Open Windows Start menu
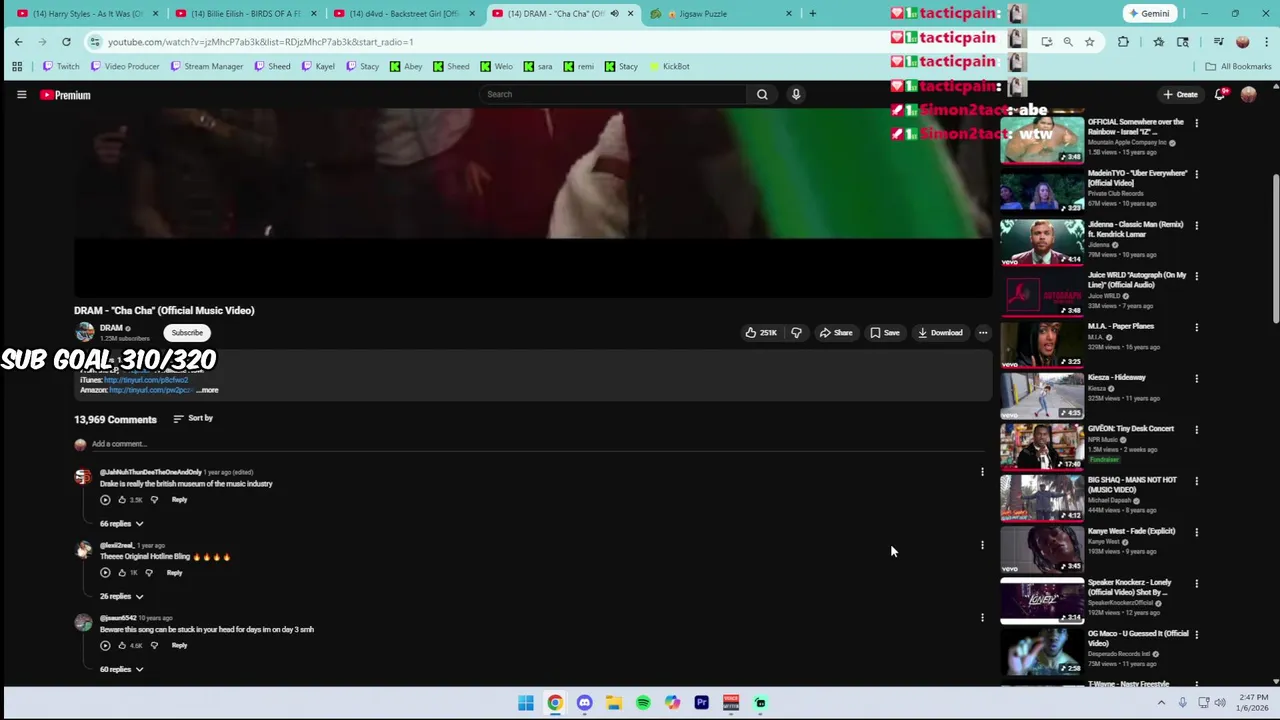 coord(526,703)
